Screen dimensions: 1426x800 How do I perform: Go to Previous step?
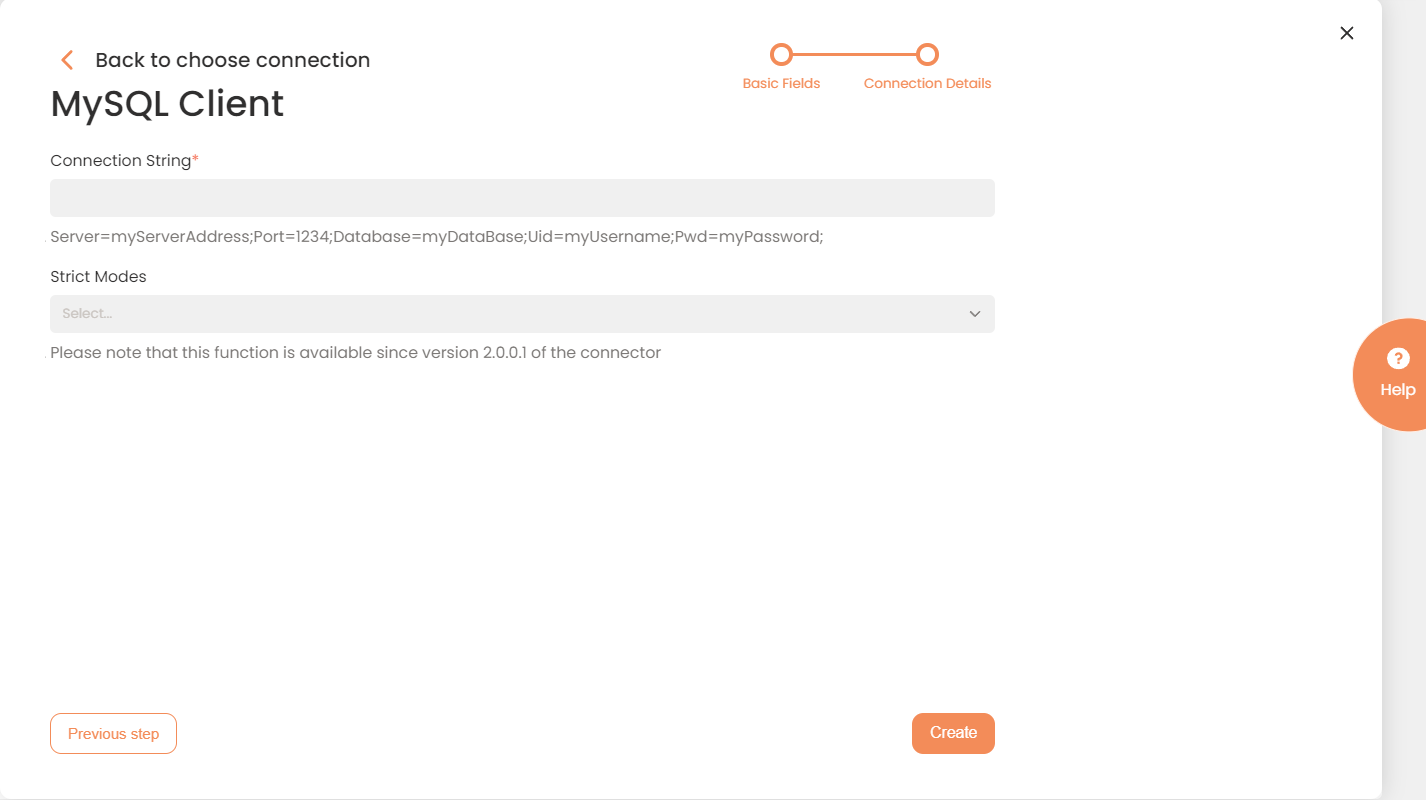(113, 733)
